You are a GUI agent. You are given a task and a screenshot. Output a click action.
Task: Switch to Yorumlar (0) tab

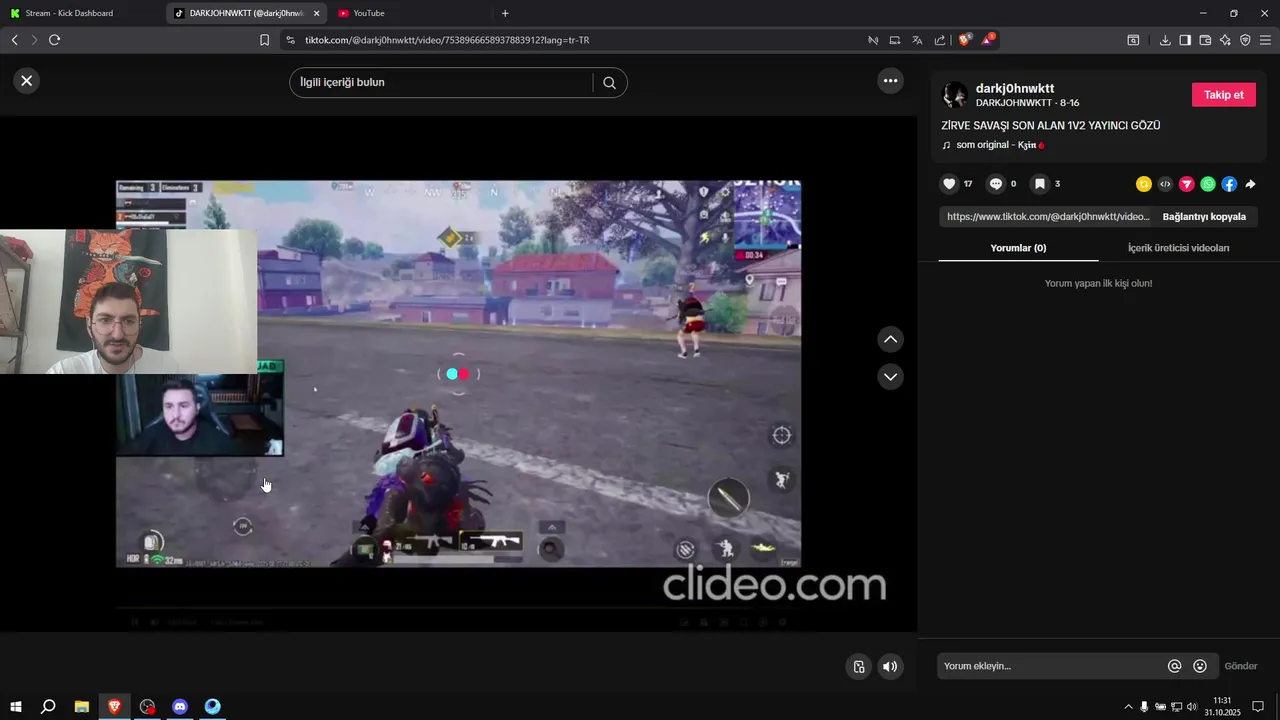point(1018,248)
